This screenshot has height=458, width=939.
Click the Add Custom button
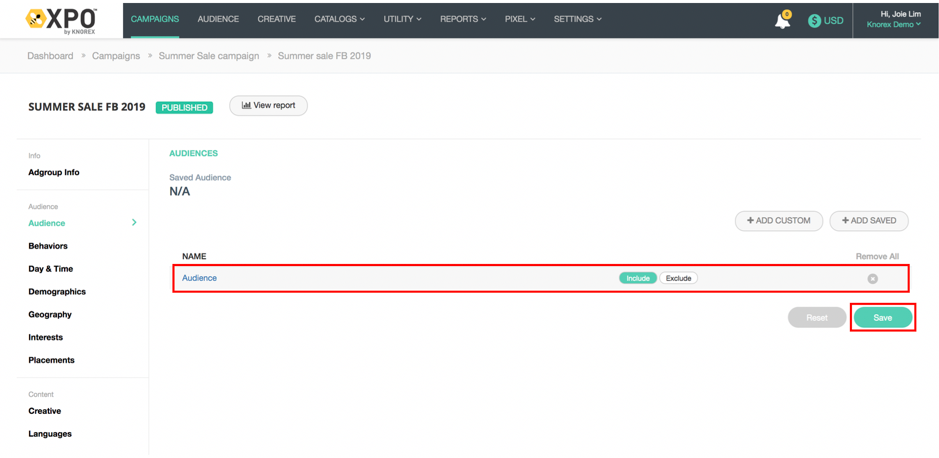pyautogui.click(x=778, y=221)
